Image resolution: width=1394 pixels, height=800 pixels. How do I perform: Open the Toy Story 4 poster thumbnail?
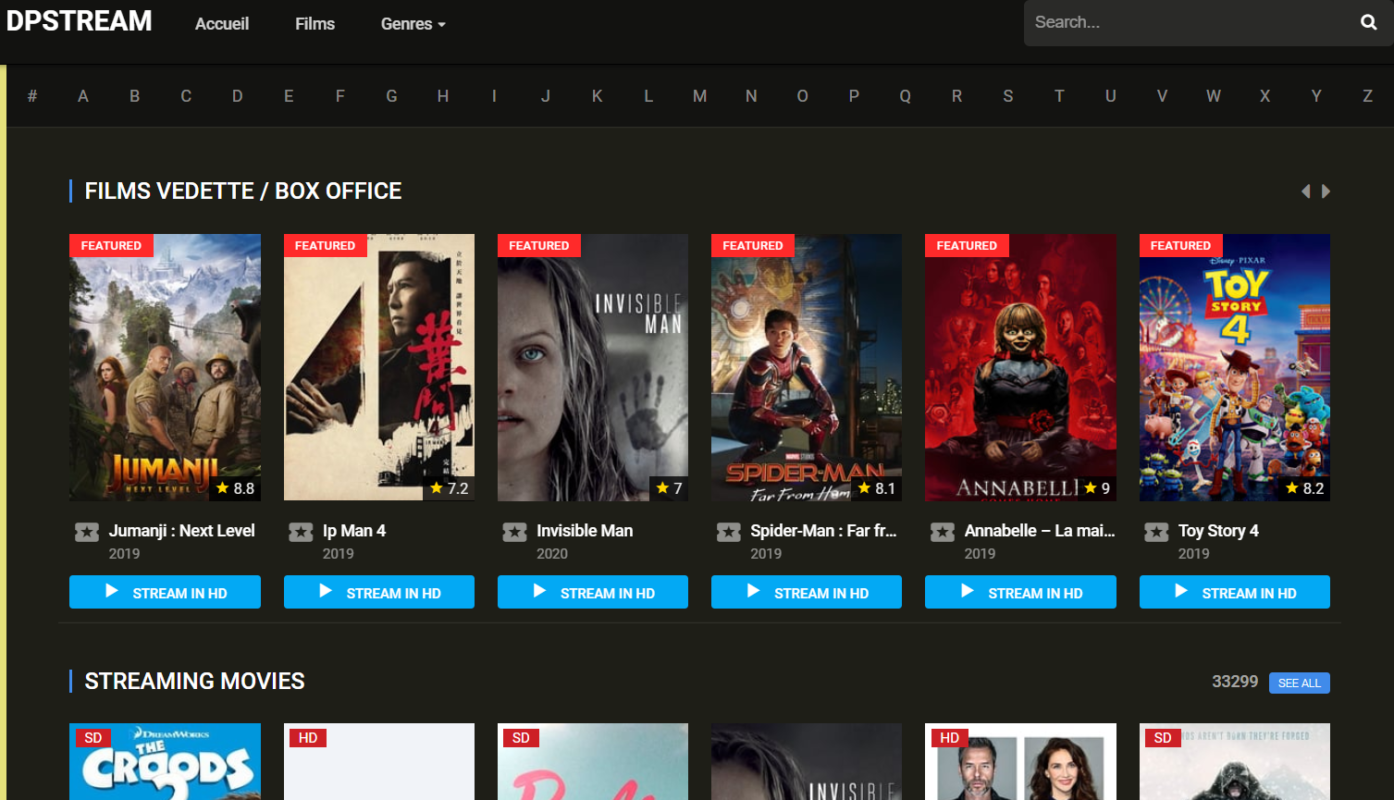(1234, 367)
